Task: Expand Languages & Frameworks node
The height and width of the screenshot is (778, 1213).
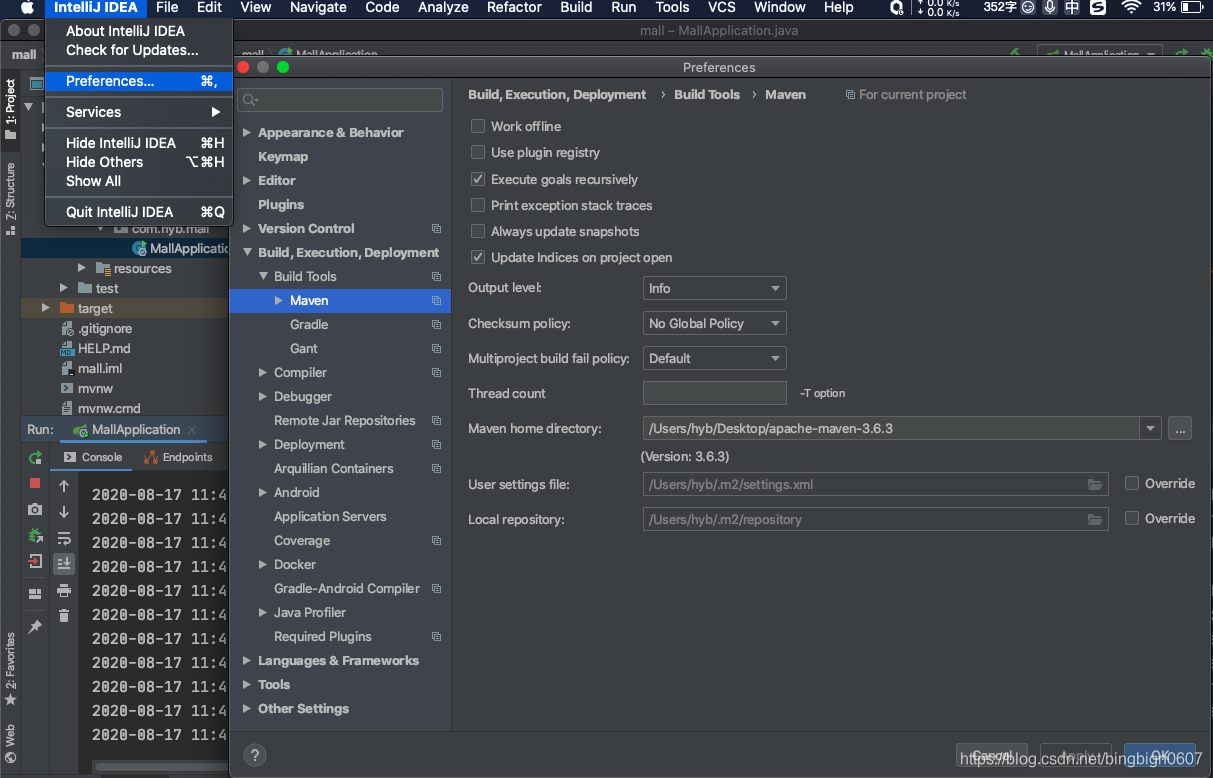Action: pos(247,661)
